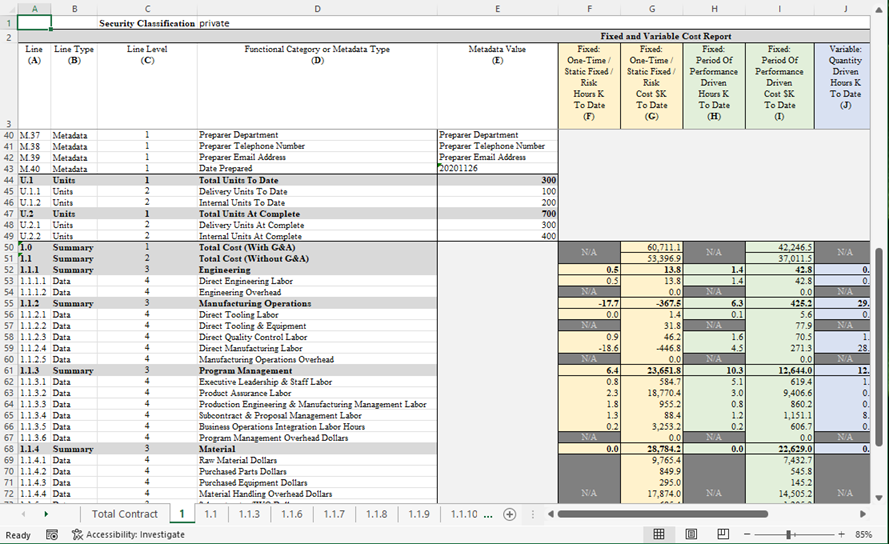Click the '-367.5' value cell
Image resolution: width=889 pixels, height=544 pixels.
(651, 303)
